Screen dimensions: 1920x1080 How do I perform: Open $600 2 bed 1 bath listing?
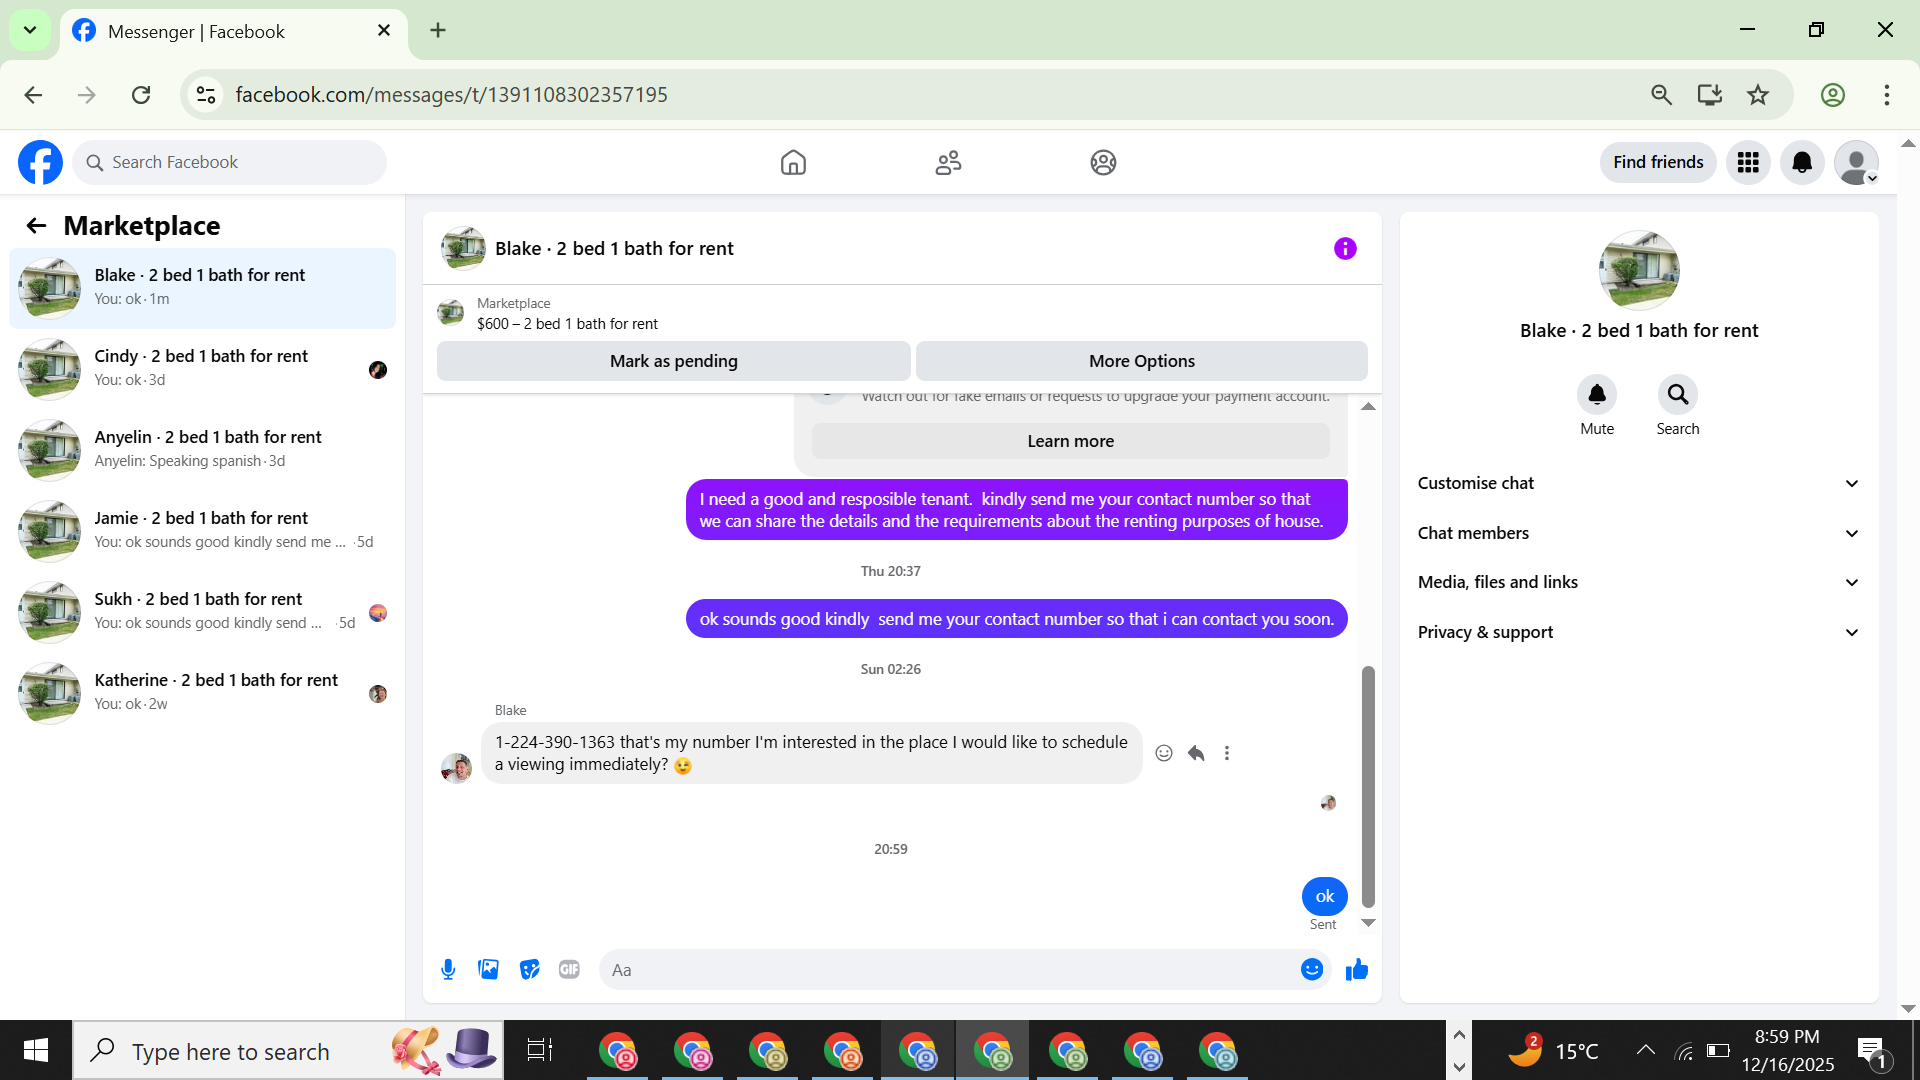pyautogui.click(x=567, y=323)
